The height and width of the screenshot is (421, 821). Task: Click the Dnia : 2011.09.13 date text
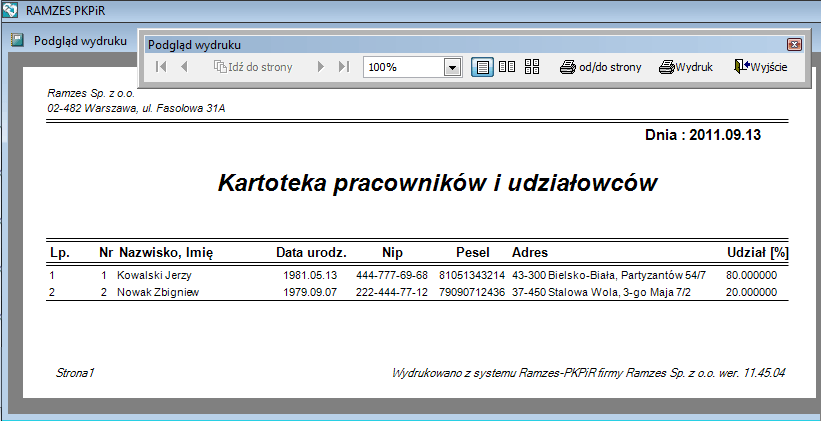coord(703,135)
